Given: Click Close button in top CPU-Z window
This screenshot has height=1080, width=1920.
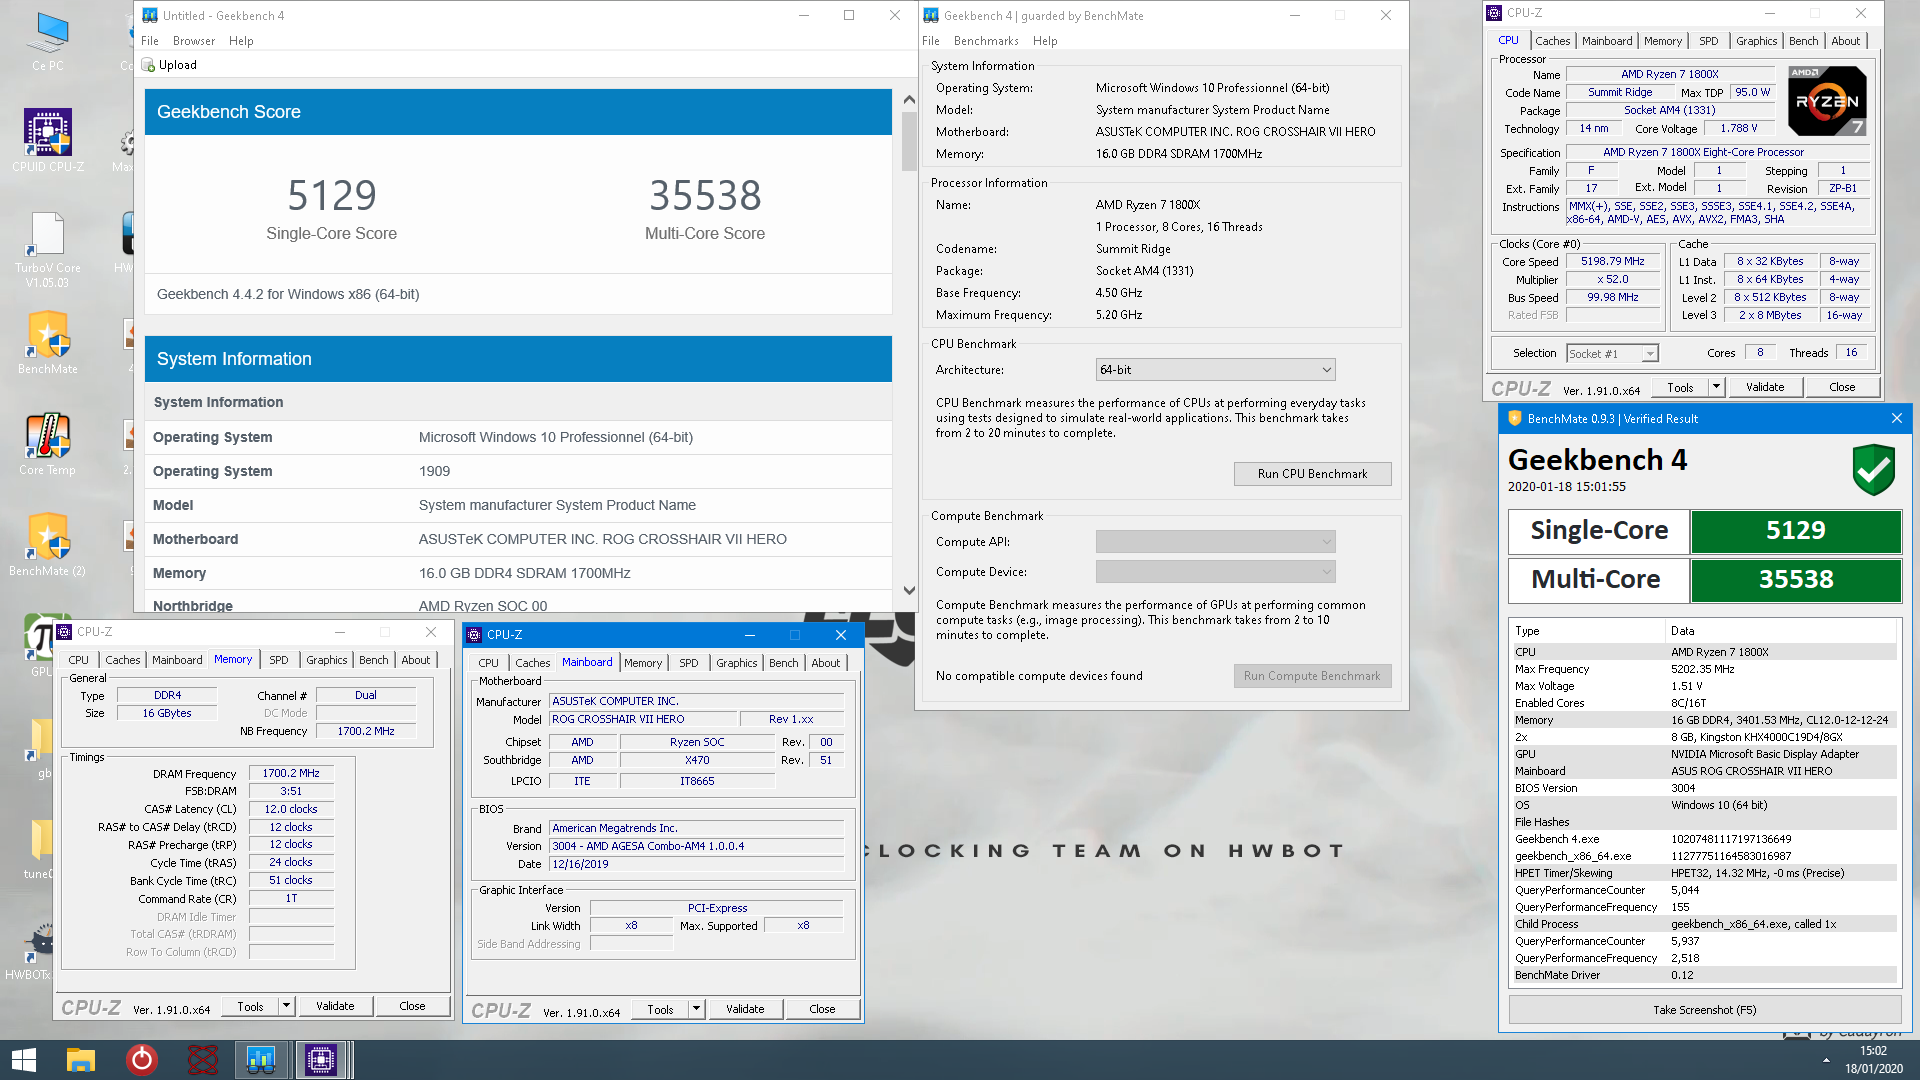Looking at the screenshot, I should [1841, 387].
